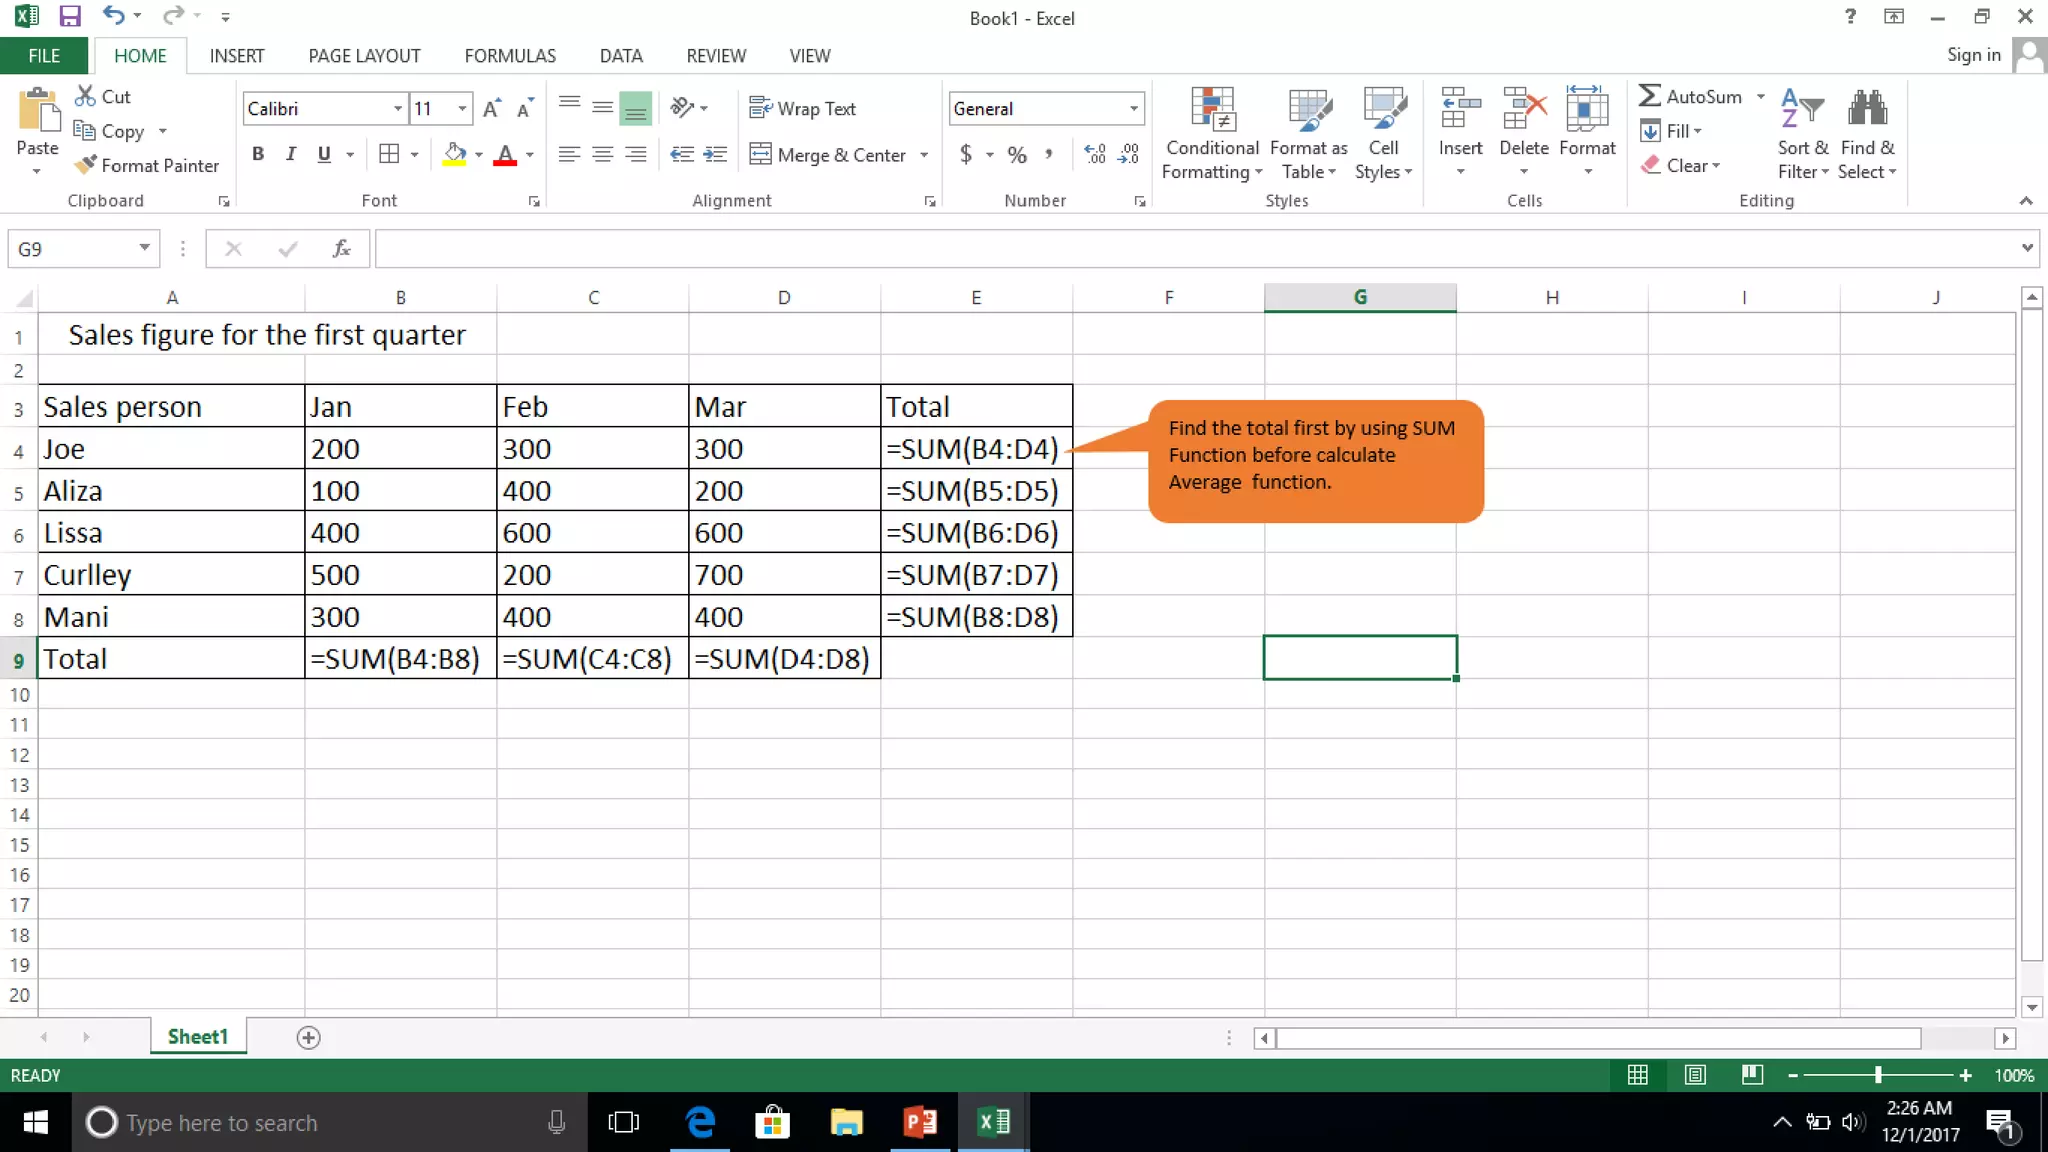Expand the Name Box dropdown arrow
2048x1152 pixels.
[144, 248]
